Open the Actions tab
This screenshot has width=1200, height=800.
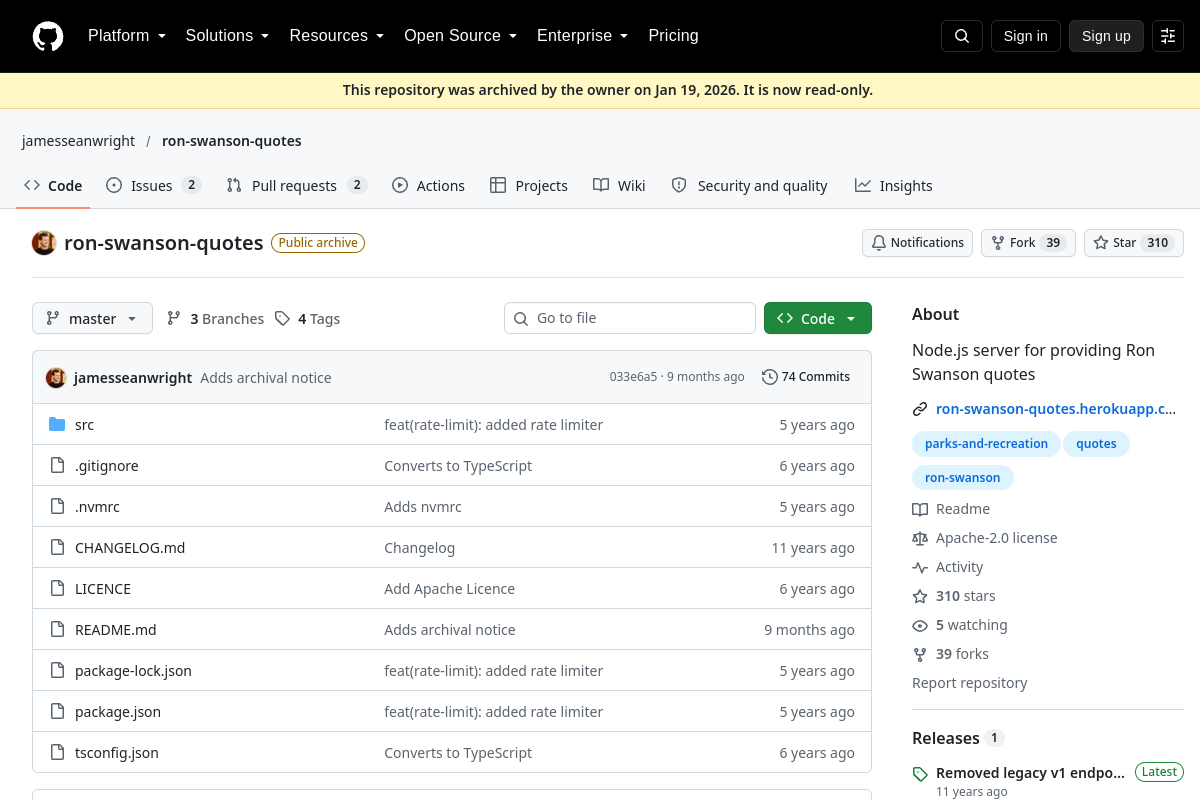coord(428,186)
